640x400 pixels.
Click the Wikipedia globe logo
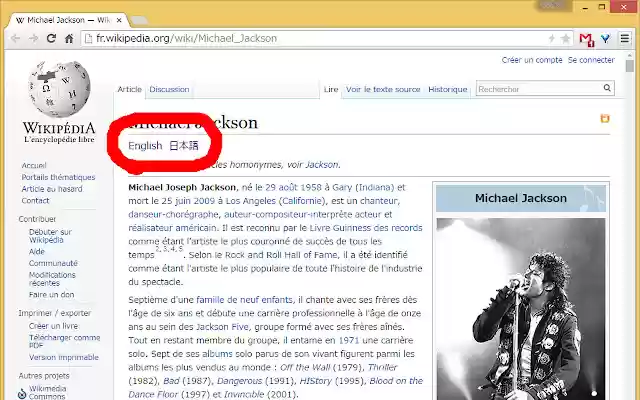click(59, 89)
